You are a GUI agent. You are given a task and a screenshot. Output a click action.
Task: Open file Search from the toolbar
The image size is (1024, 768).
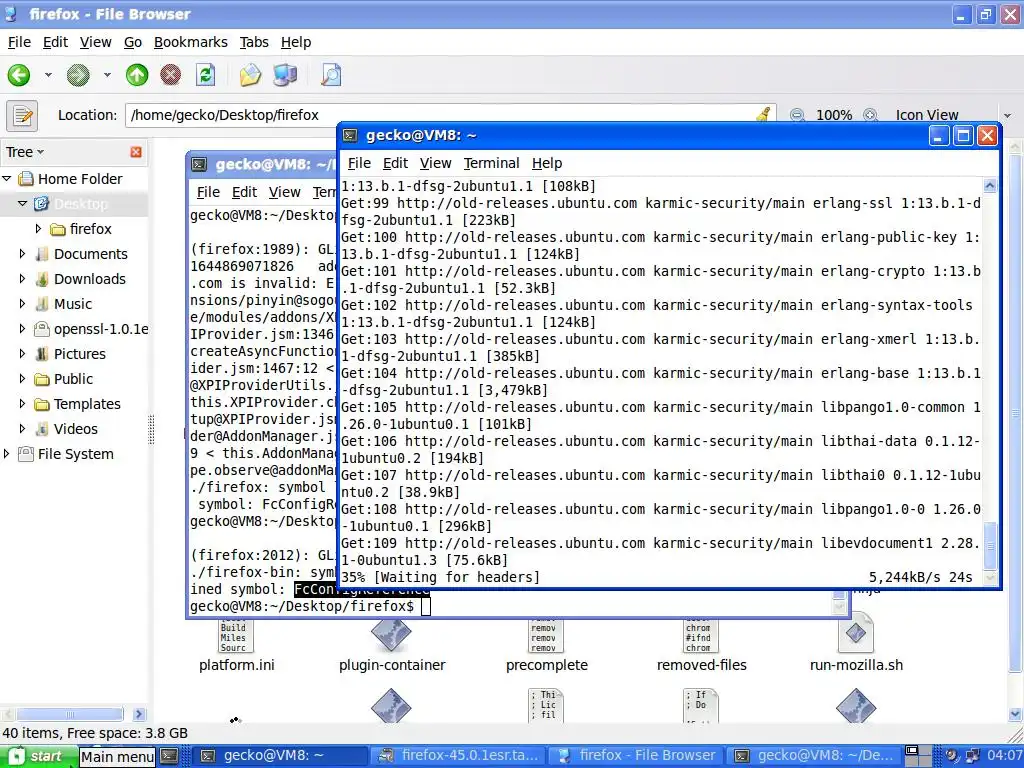tap(331, 75)
